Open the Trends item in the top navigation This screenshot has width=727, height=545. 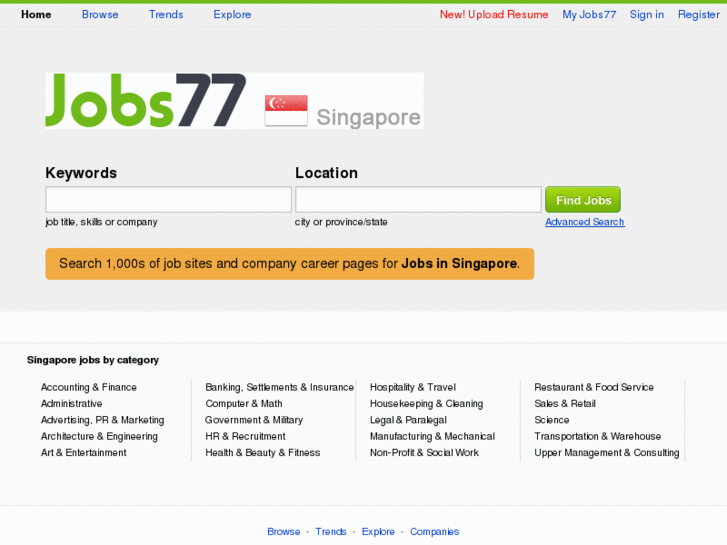tap(166, 14)
